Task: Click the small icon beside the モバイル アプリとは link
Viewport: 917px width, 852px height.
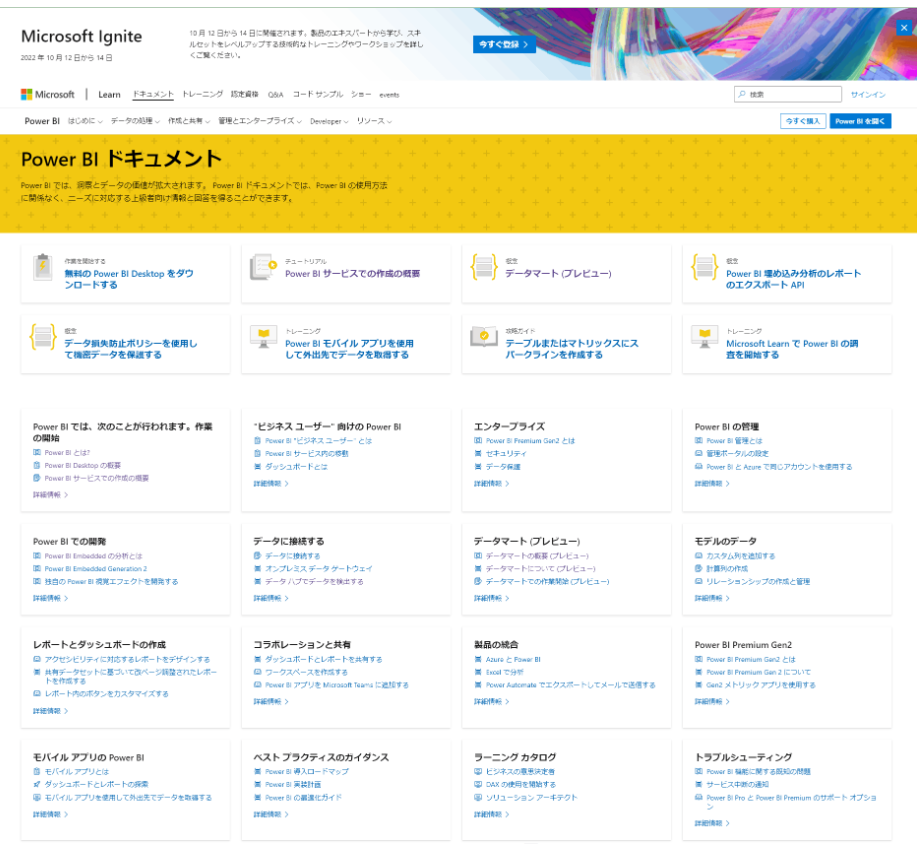Action: (x=37, y=771)
